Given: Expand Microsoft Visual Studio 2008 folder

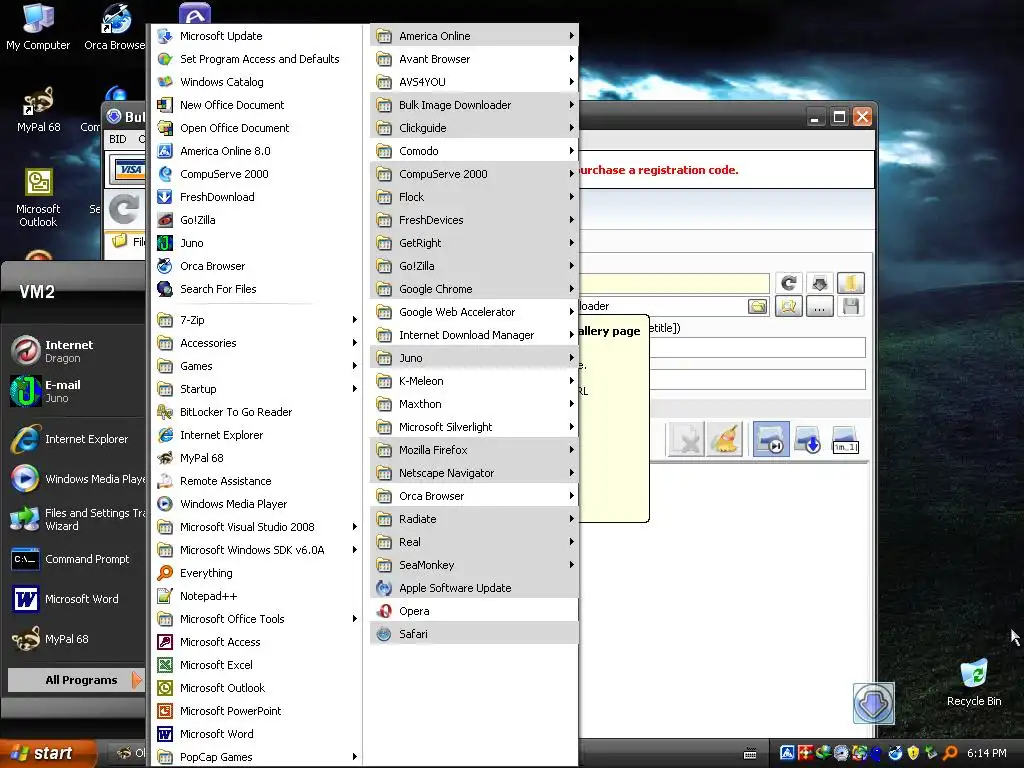Looking at the screenshot, I should click(x=256, y=526).
